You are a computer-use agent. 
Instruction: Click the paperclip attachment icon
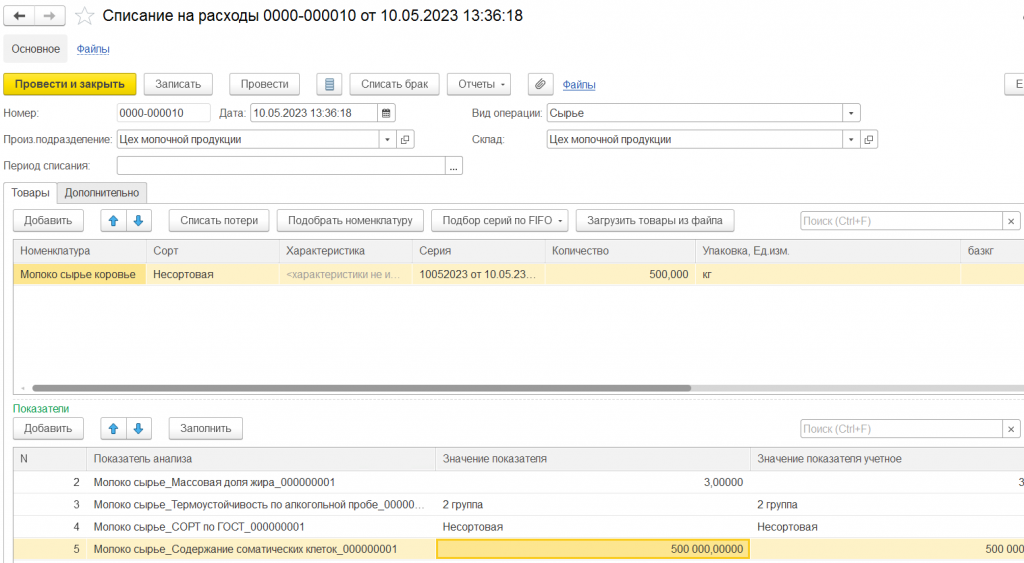pyautogui.click(x=540, y=84)
